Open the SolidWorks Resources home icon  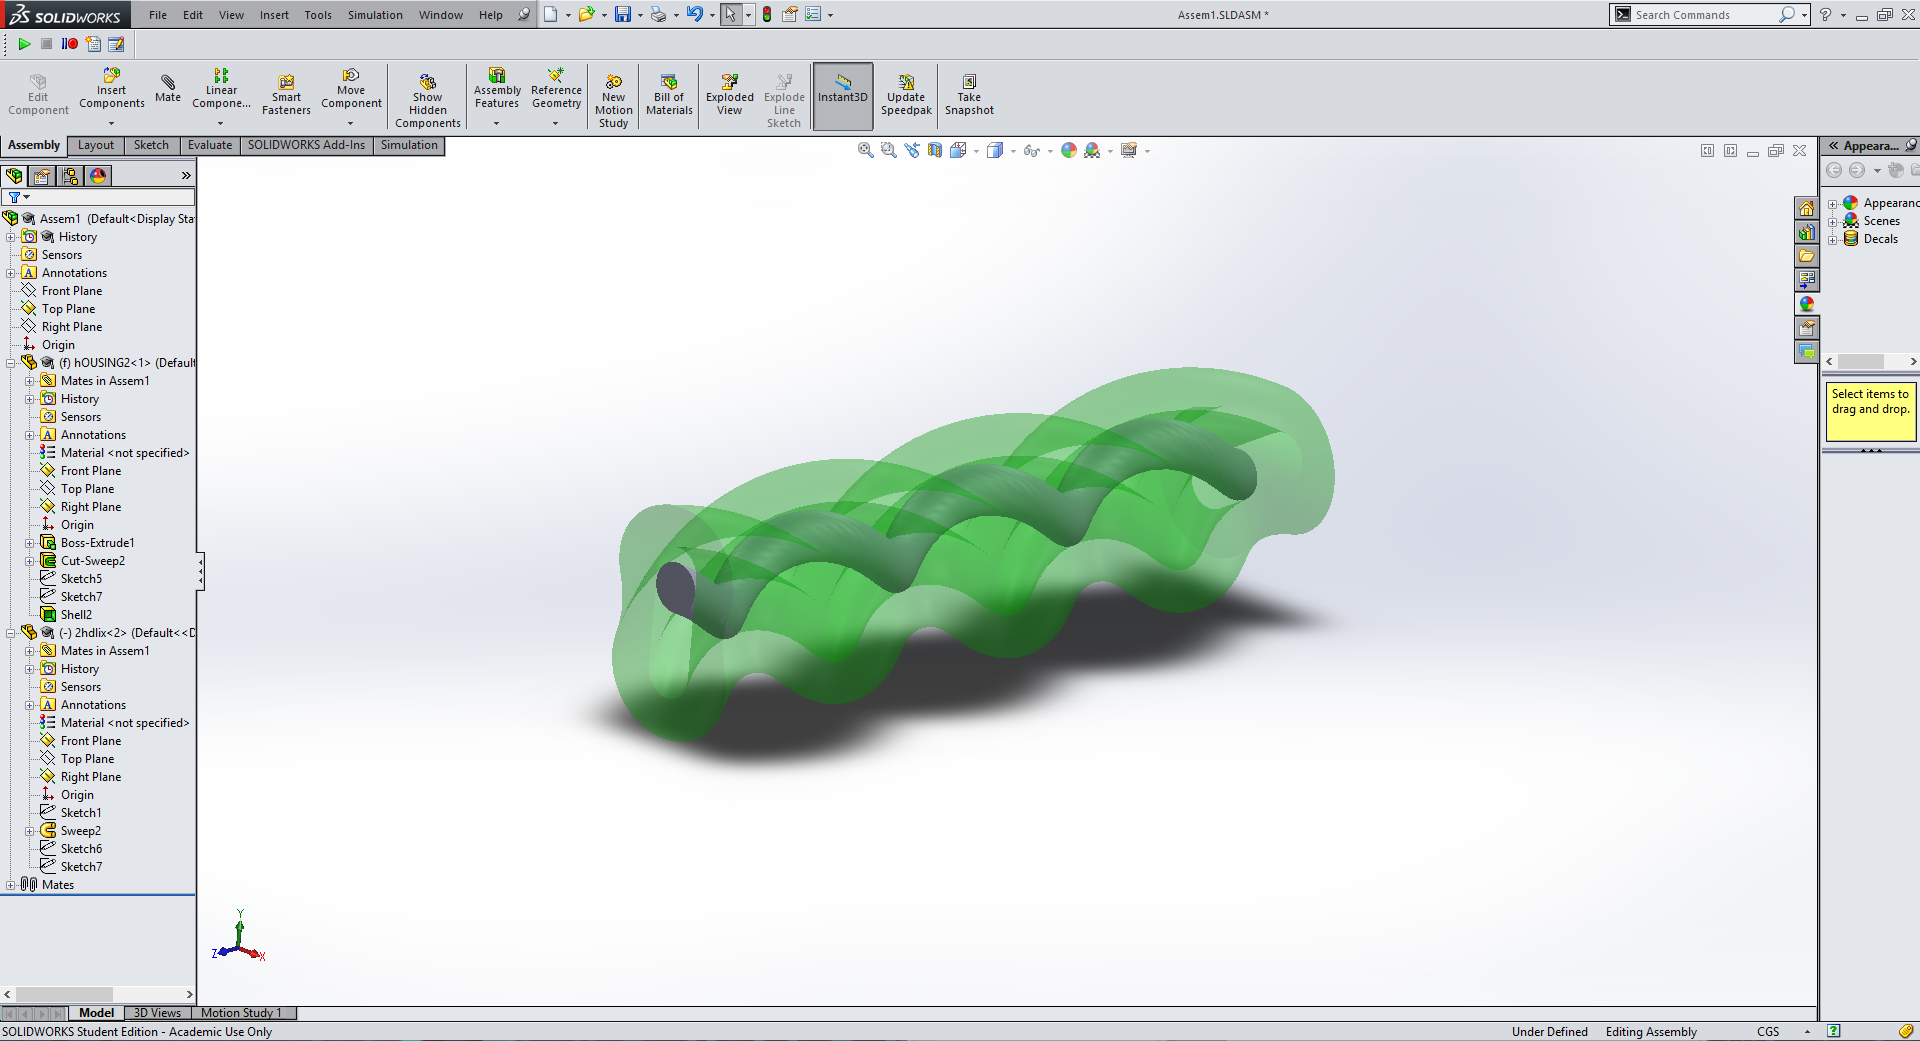[1807, 208]
